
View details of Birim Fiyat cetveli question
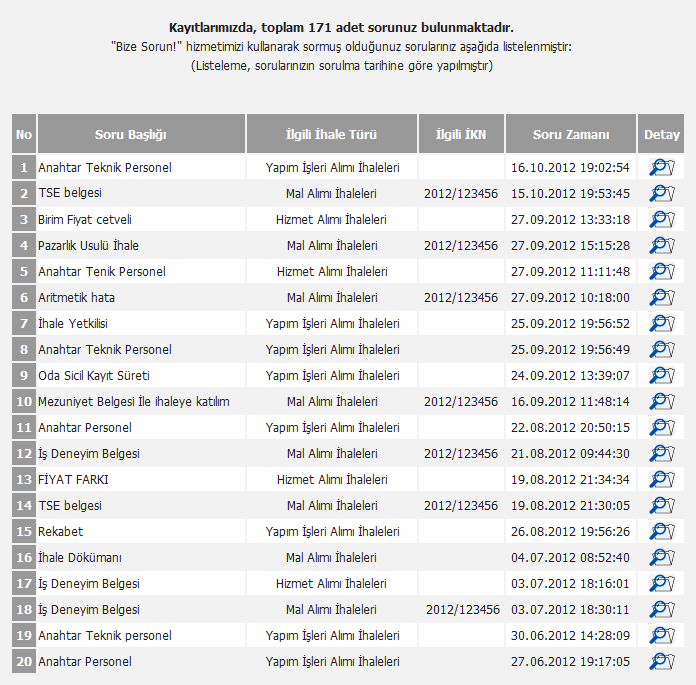[x=662, y=219]
